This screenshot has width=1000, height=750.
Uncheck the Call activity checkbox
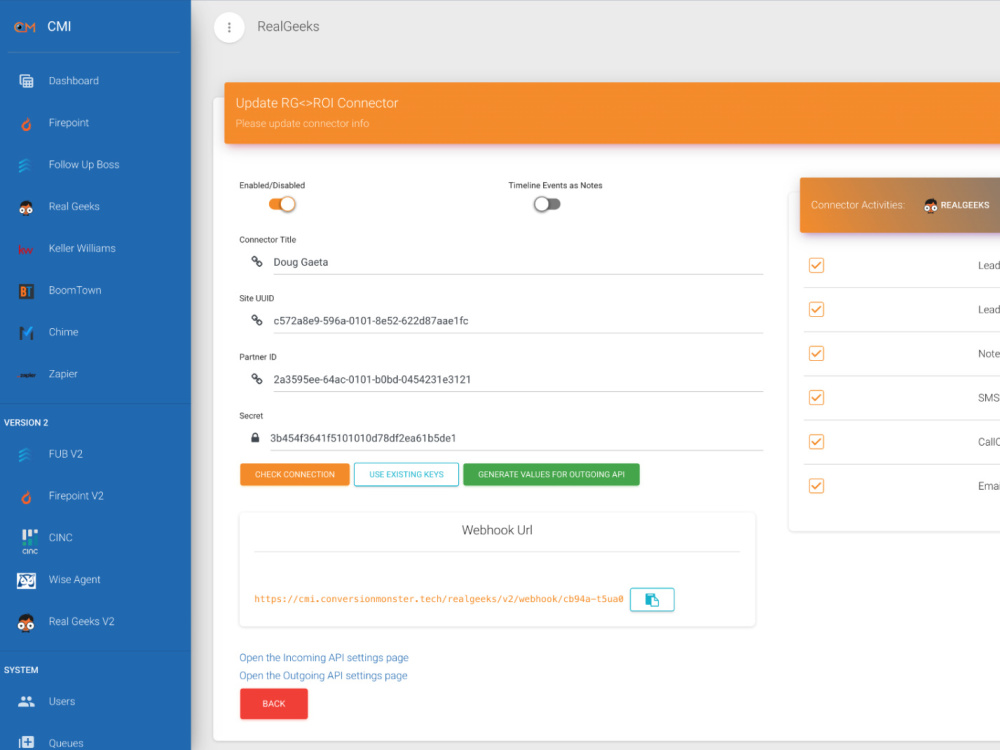(x=816, y=441)
